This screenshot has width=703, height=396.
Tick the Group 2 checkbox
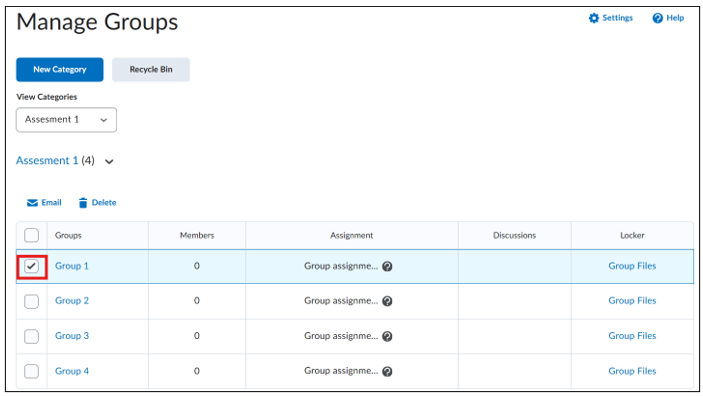(31, 301)
